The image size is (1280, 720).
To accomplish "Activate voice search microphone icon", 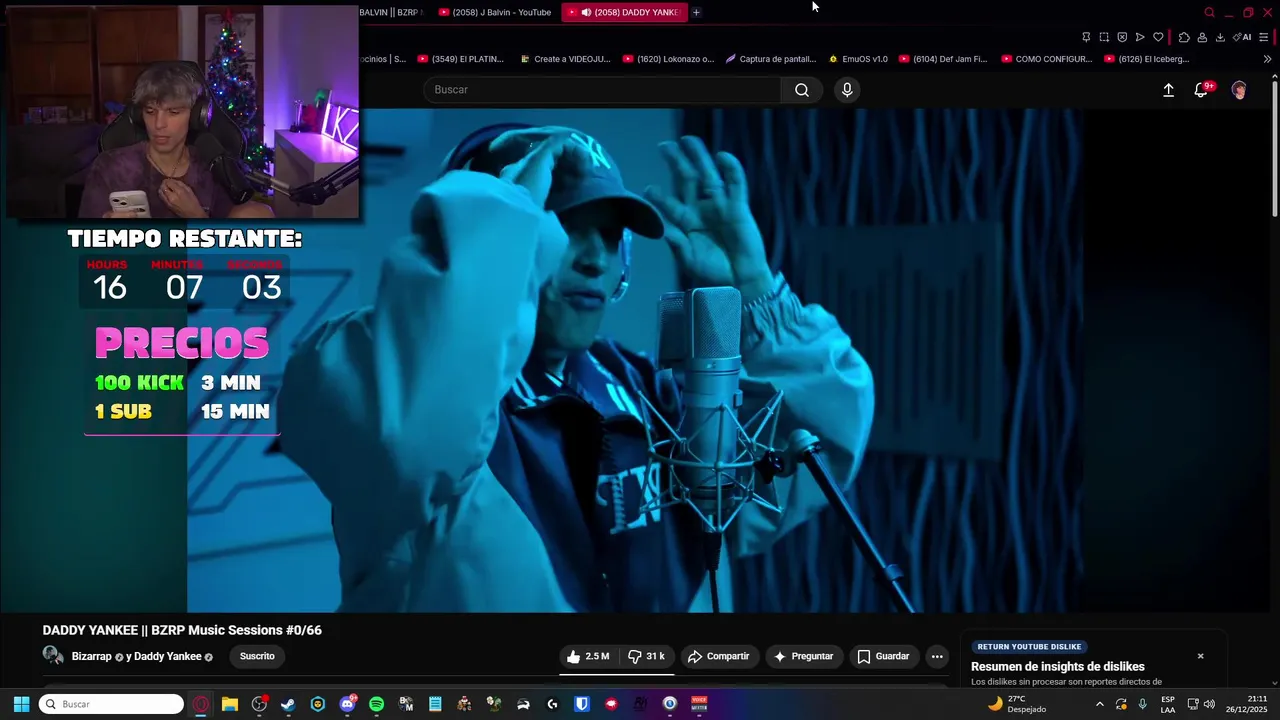I will 847,90.
